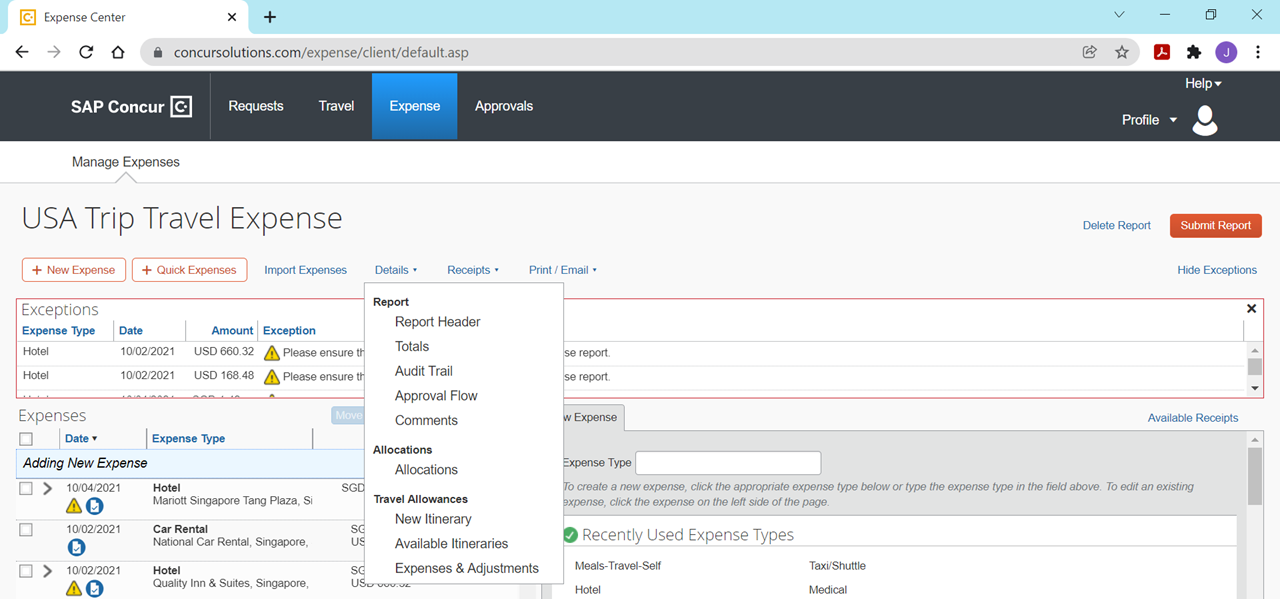Open Comments from the Details menu

point(426,421)
